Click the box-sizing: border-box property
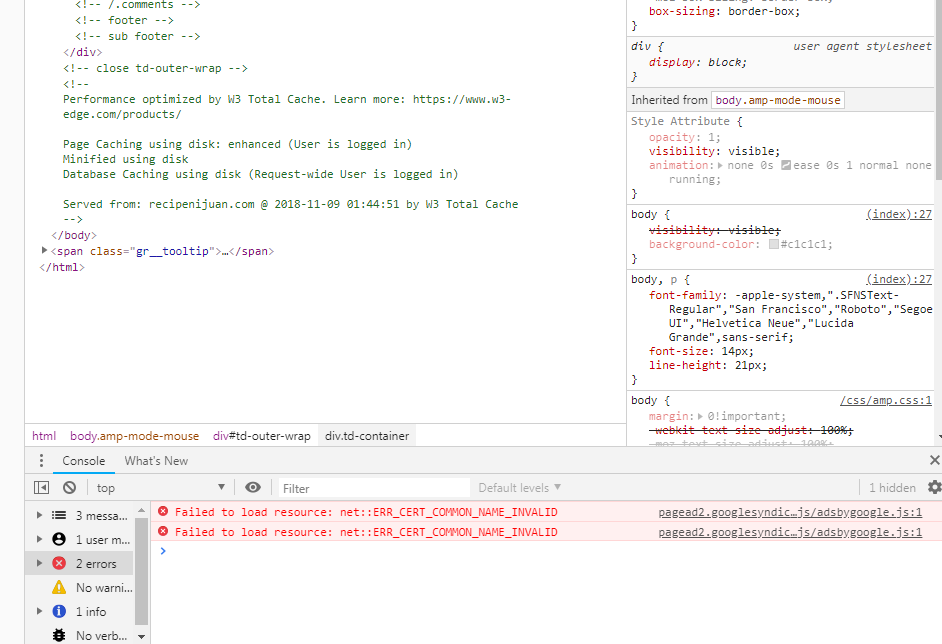Image resolution: width=942 pixels, height=644 pixels. click(x=724, y=11)
